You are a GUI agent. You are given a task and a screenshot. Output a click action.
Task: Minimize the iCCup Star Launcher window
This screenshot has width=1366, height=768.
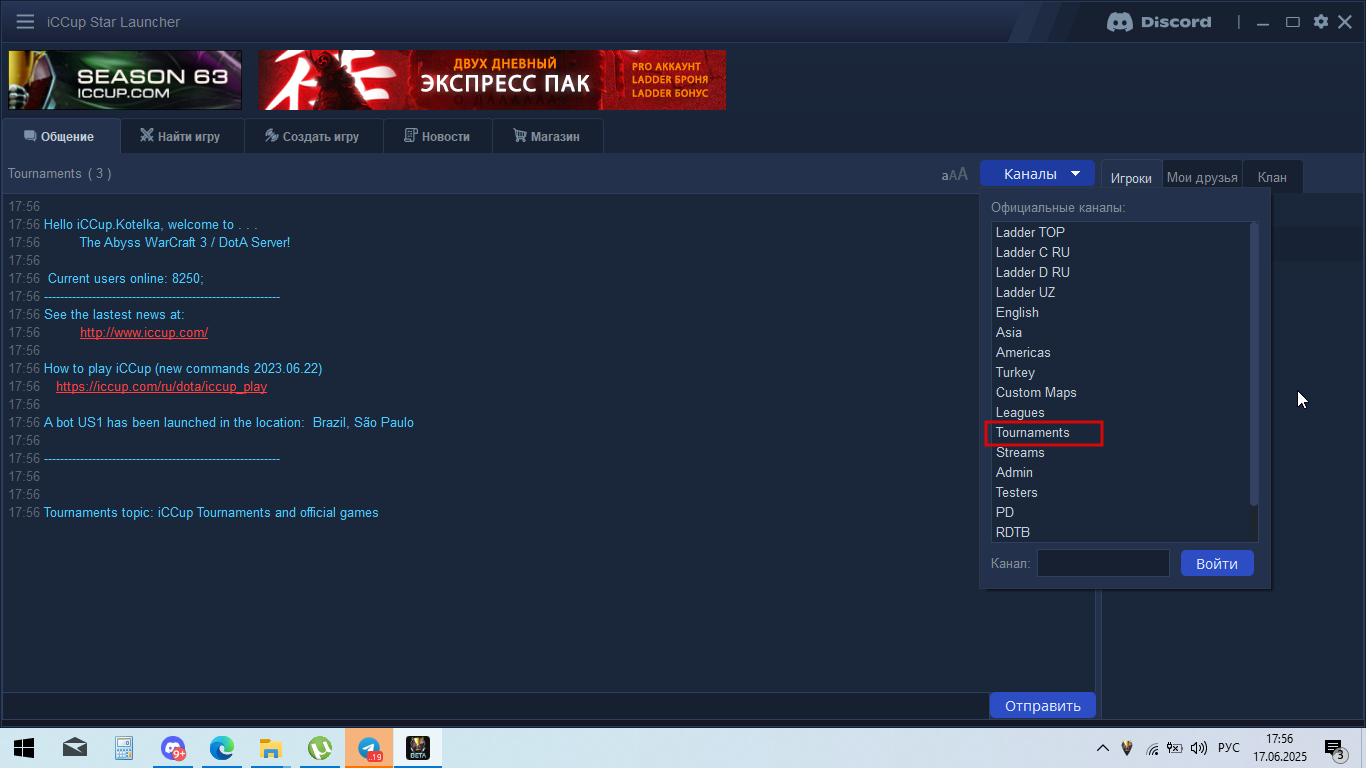[x=1265, y=22]
